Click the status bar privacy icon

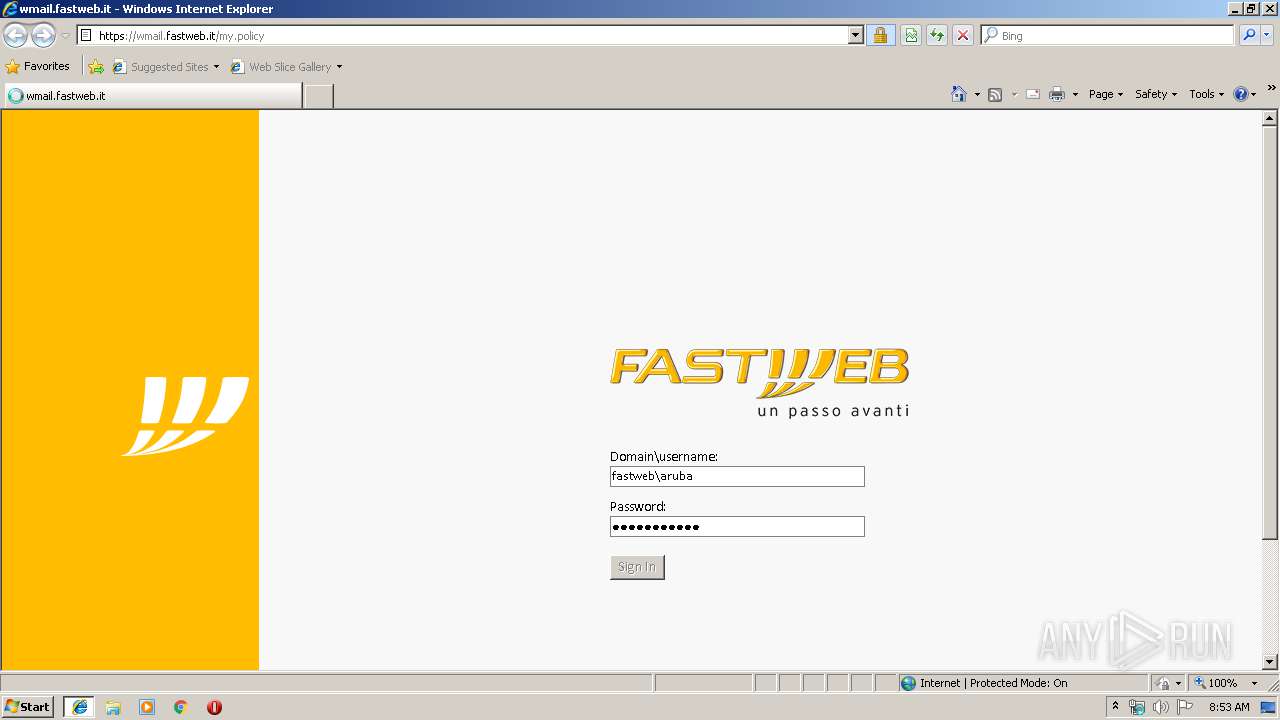pyautogui.click(x=1164, y=683)
